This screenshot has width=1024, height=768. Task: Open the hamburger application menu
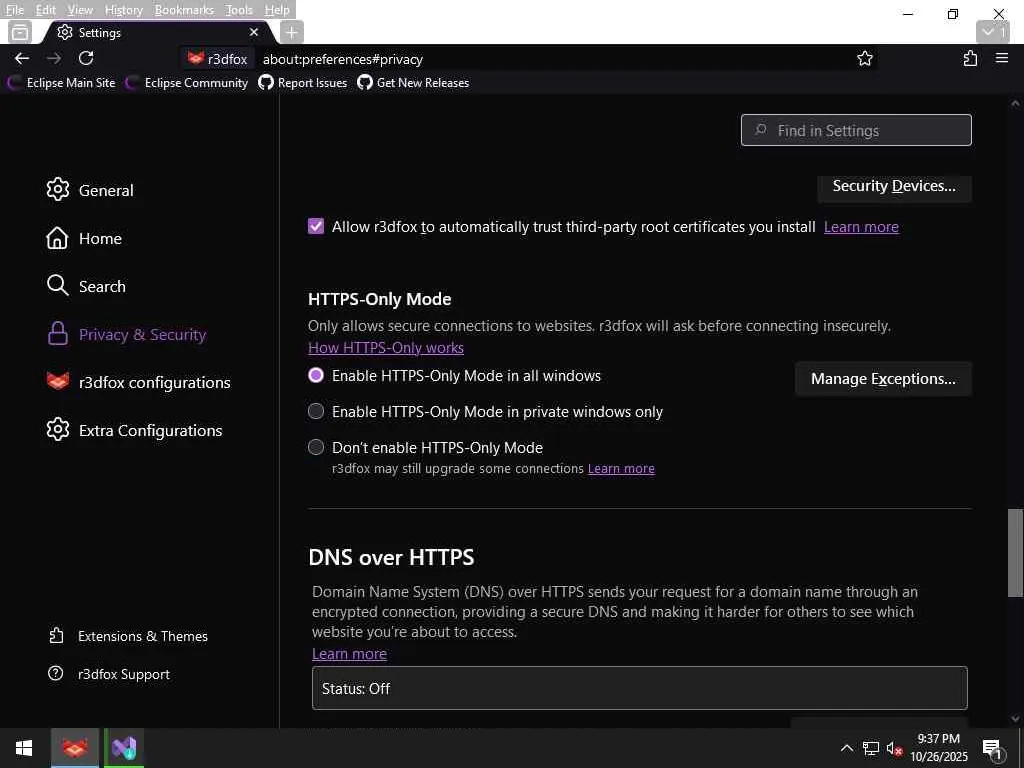click(1002, 58)
